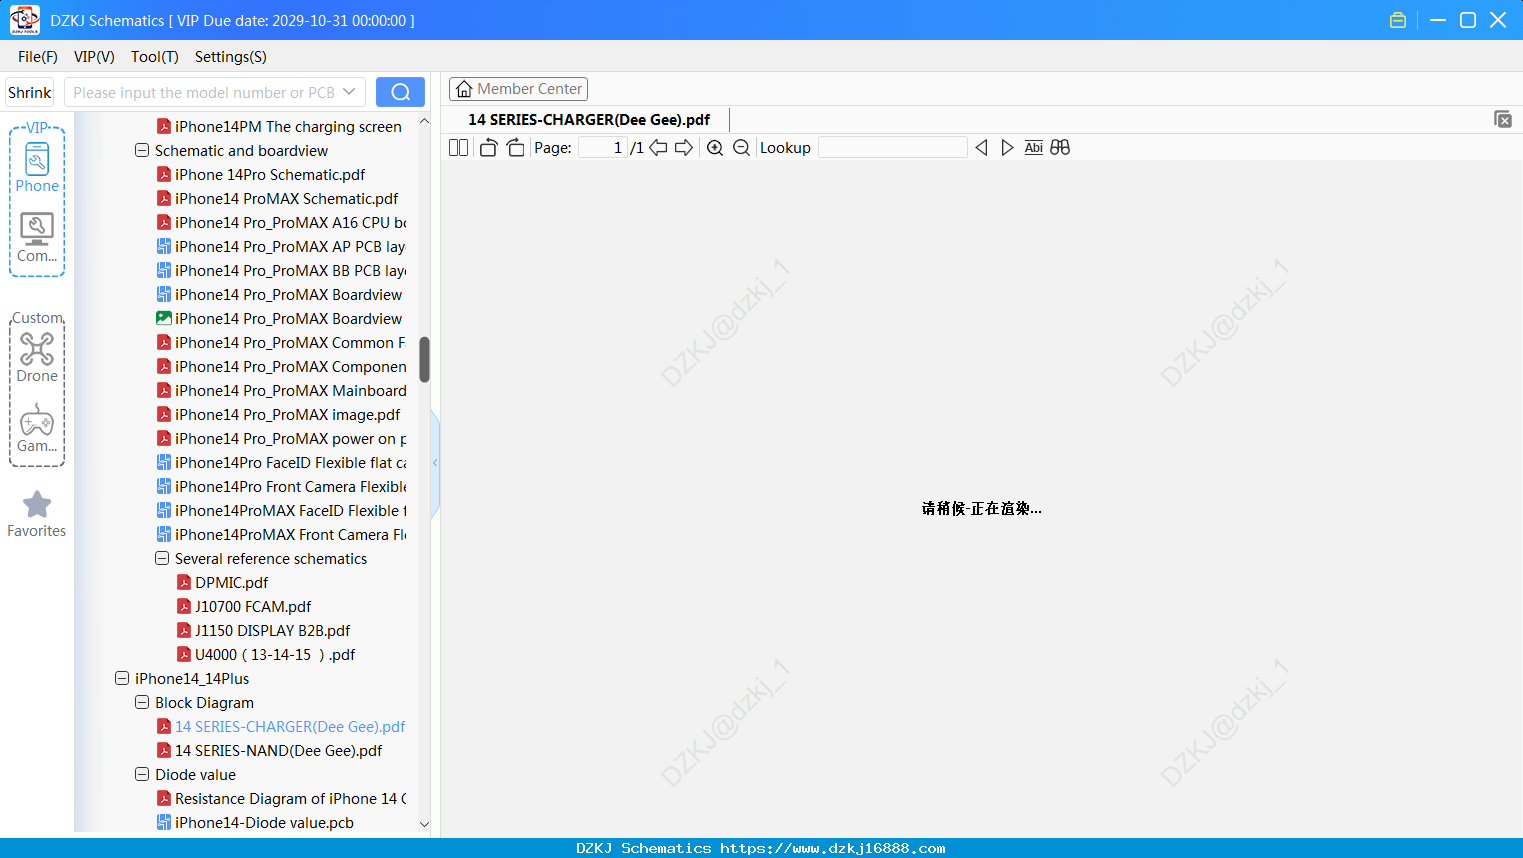Open iPhone14 Pro_ProMAX A16 CPU file
The width and height of the screenshot is (1523, 858).
click(281, 223)
